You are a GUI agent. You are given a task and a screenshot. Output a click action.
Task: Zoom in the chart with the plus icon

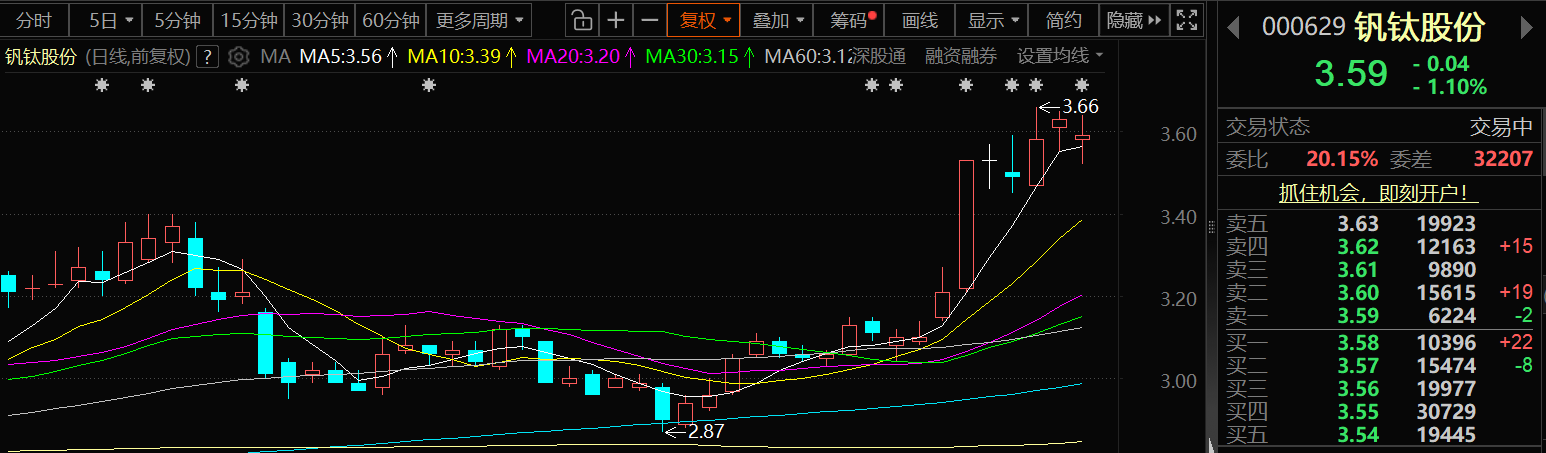(x=616, y=20)
